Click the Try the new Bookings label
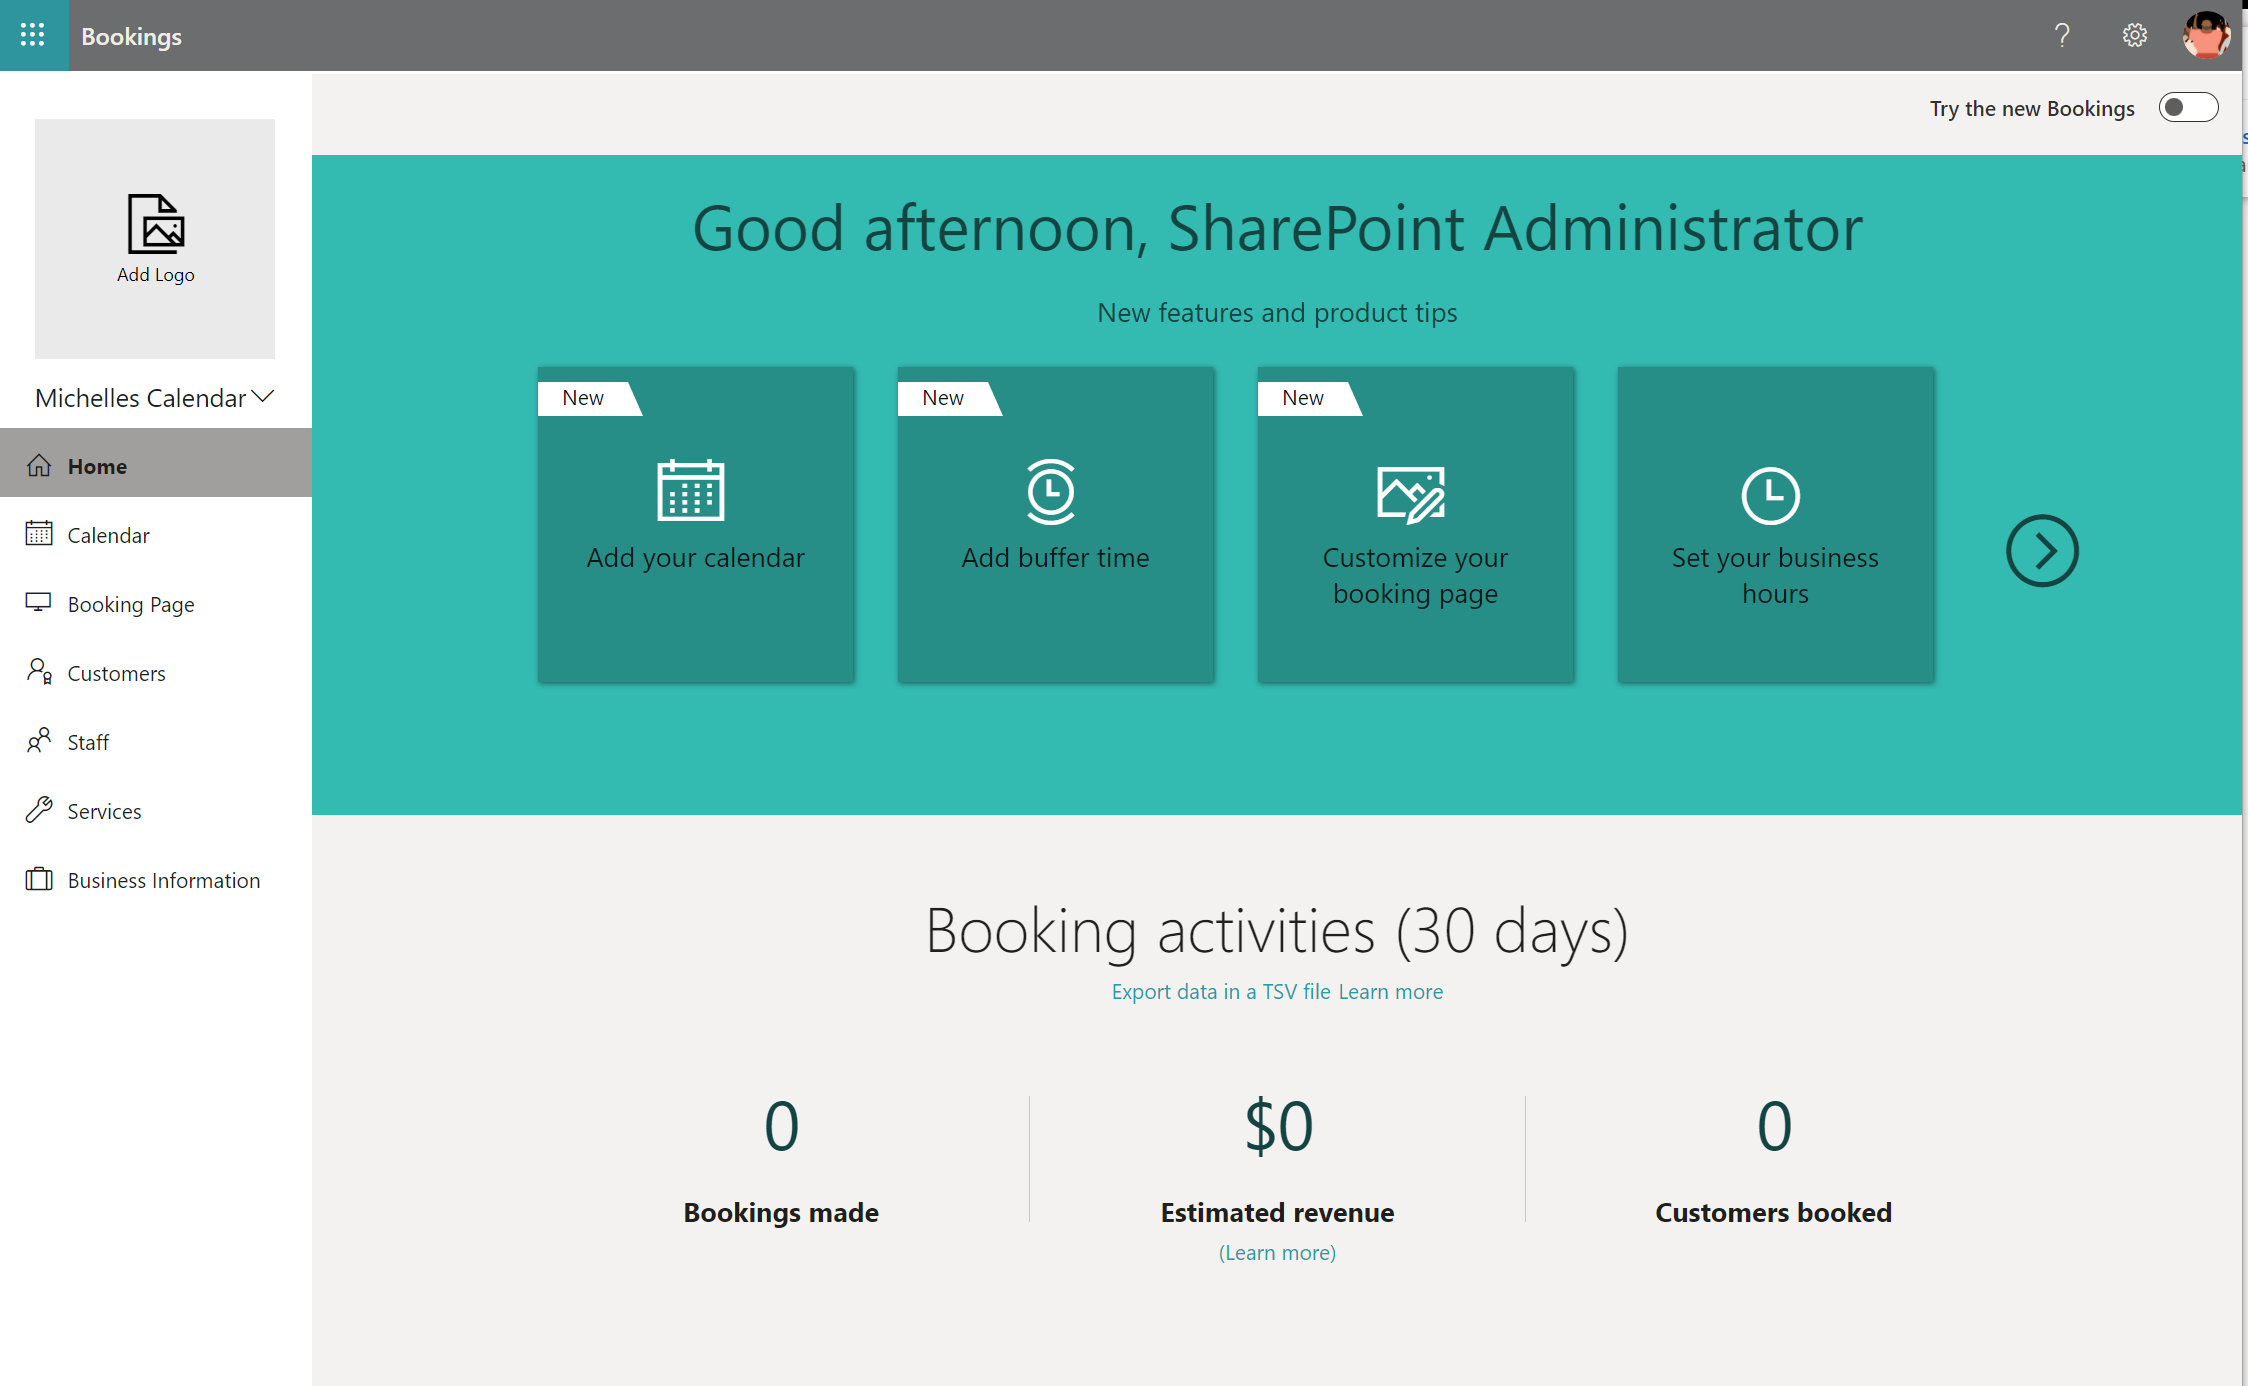The image size is (2248, 1386). (x=2032, y=108)
